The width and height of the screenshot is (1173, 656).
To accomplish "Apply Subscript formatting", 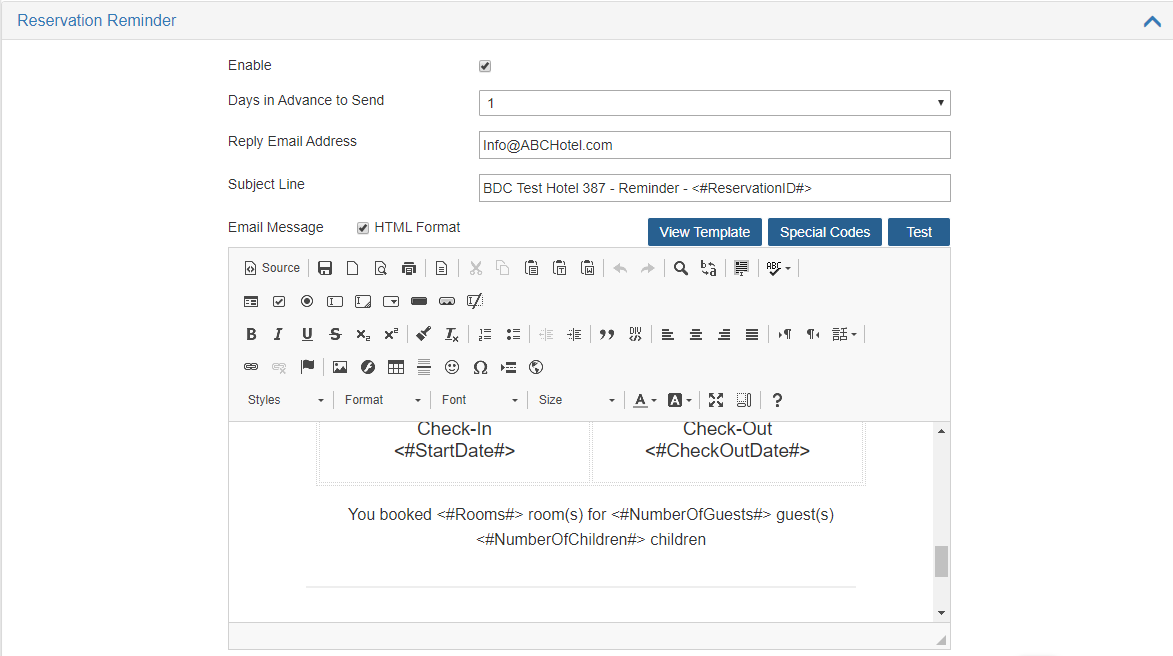I will click(x=363, y=334).
